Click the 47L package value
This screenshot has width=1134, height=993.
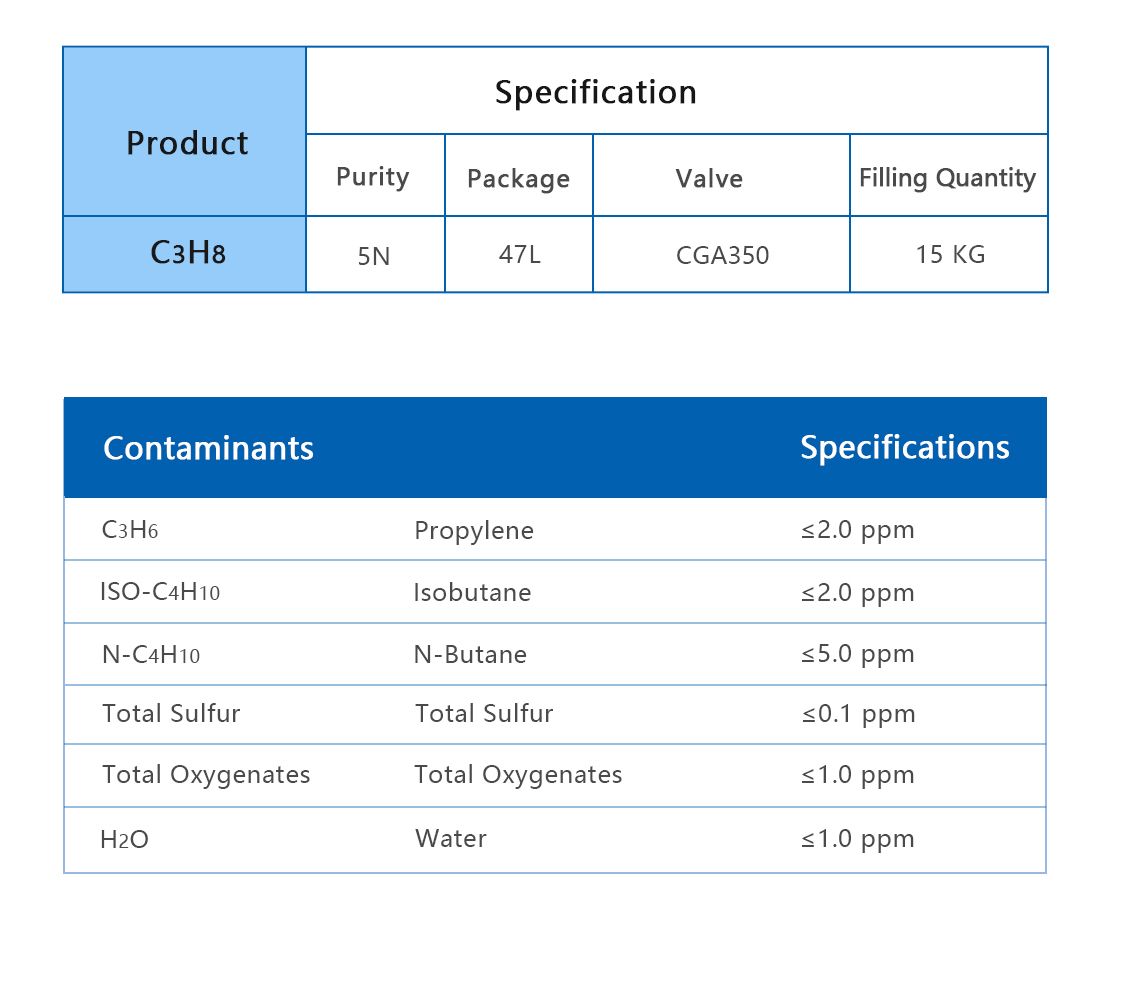519,254
